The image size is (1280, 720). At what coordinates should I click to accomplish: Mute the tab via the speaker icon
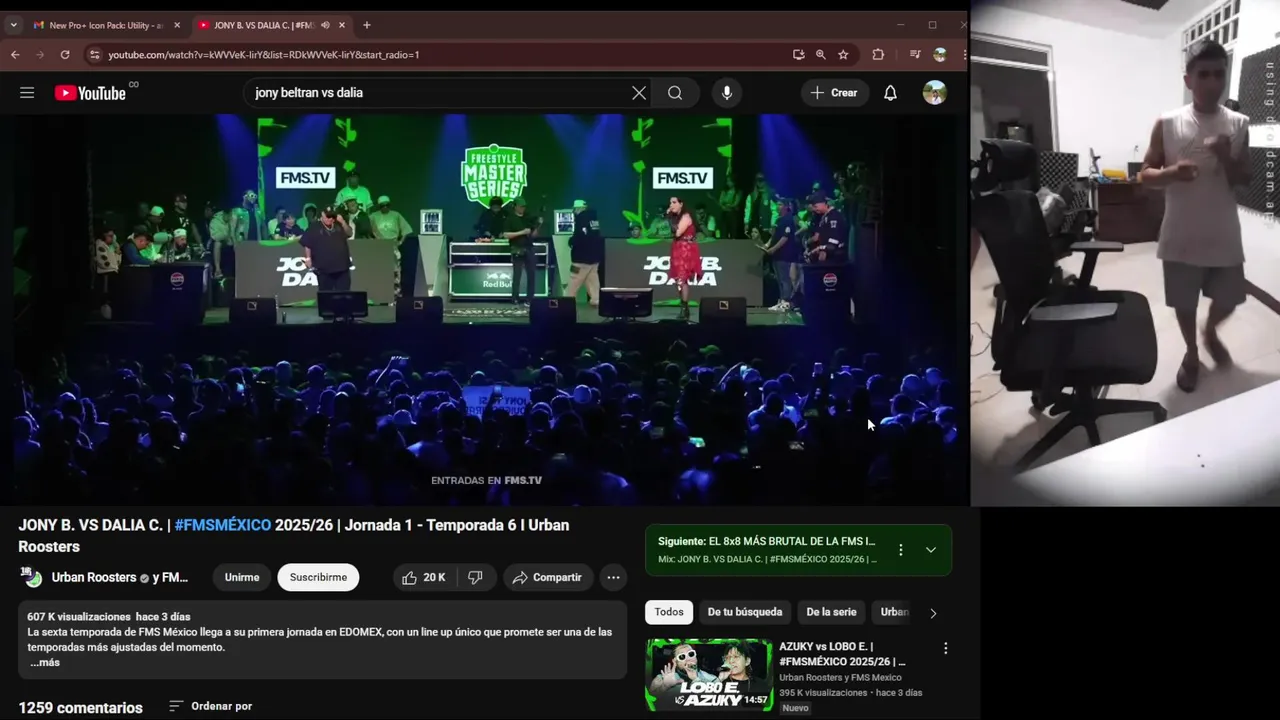point(325,25)
